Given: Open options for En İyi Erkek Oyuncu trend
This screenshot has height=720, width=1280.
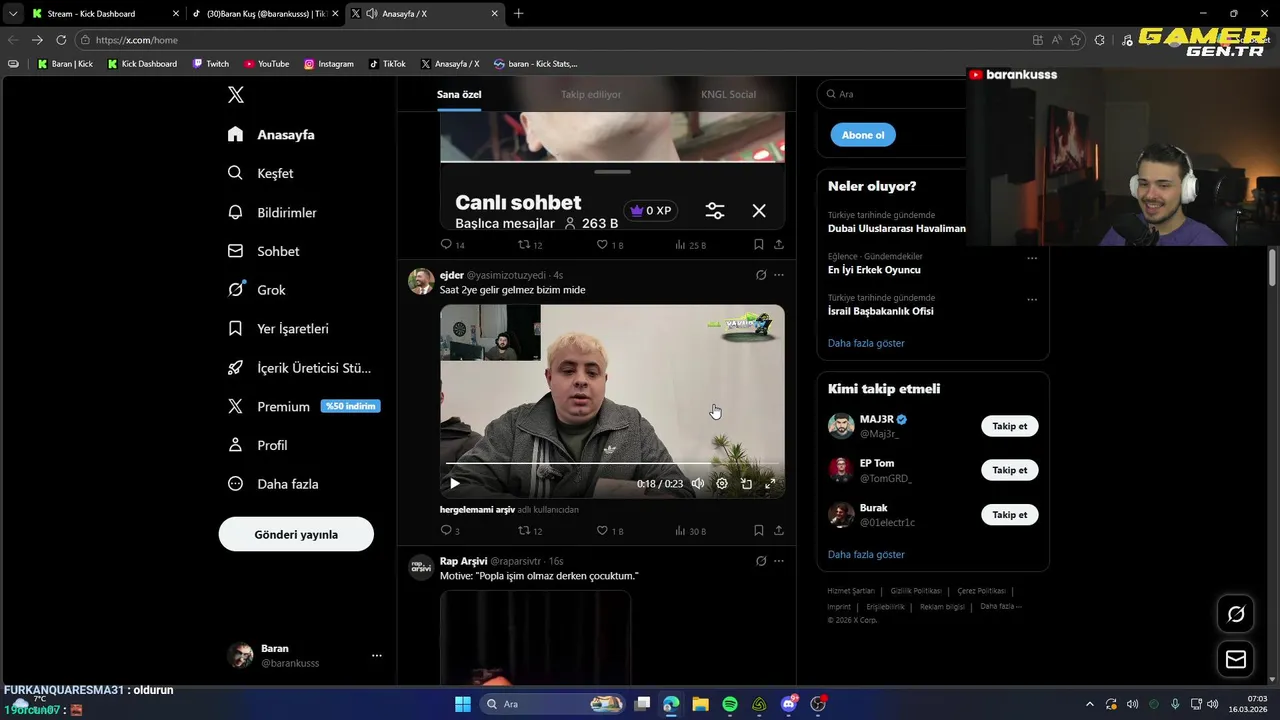Looking at the screenshot, I should tap(1032, 258).
